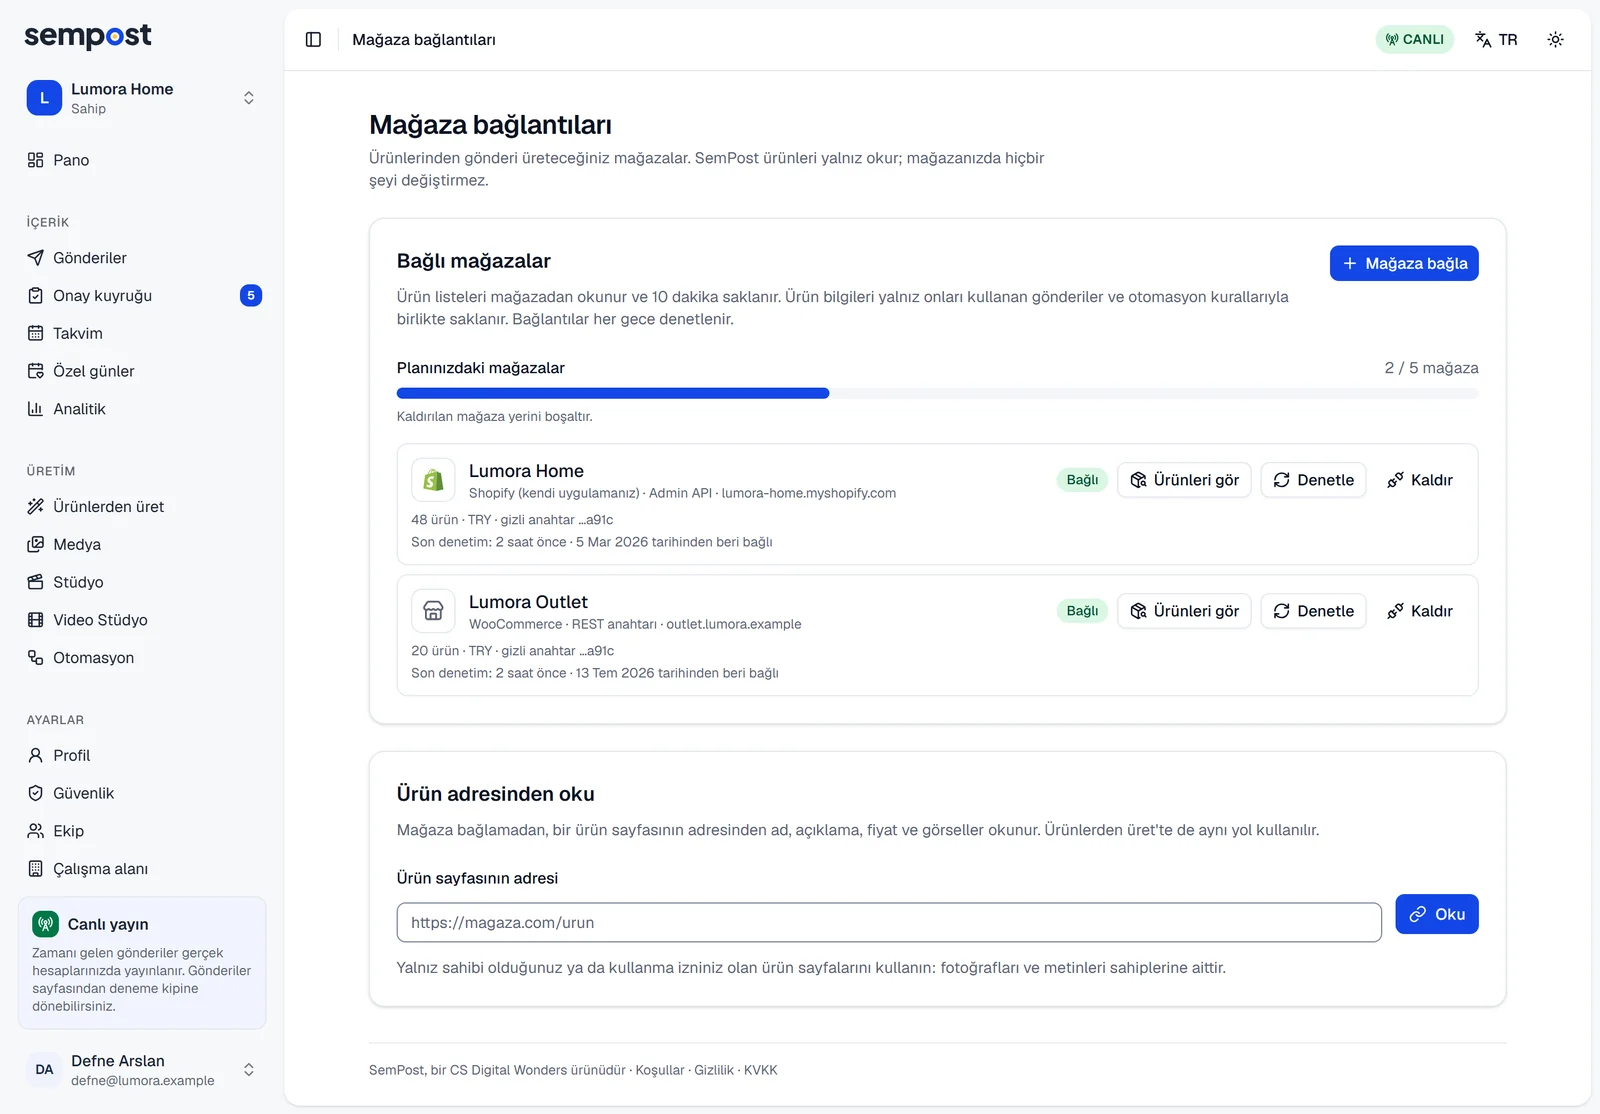The width and height of the screenshot is (1600, 1114).
Task: Expand the Lumora Home workspace switcher
Action: [142, 98]
